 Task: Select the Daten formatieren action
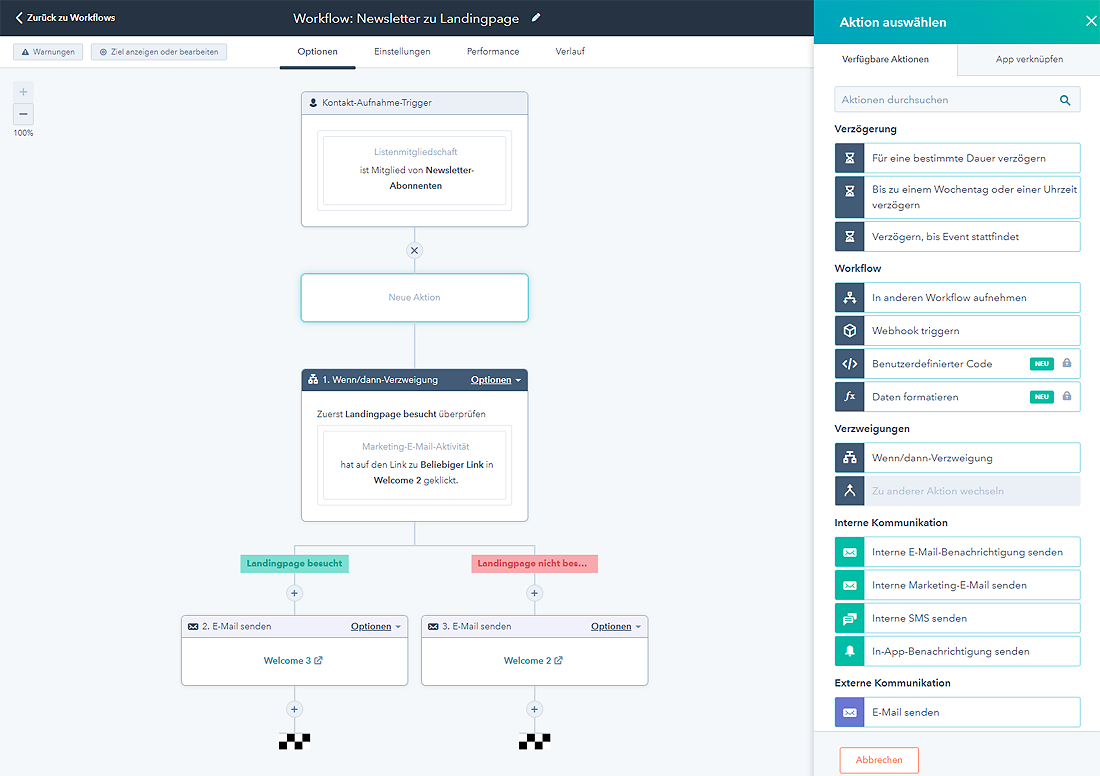click(957, 396)
